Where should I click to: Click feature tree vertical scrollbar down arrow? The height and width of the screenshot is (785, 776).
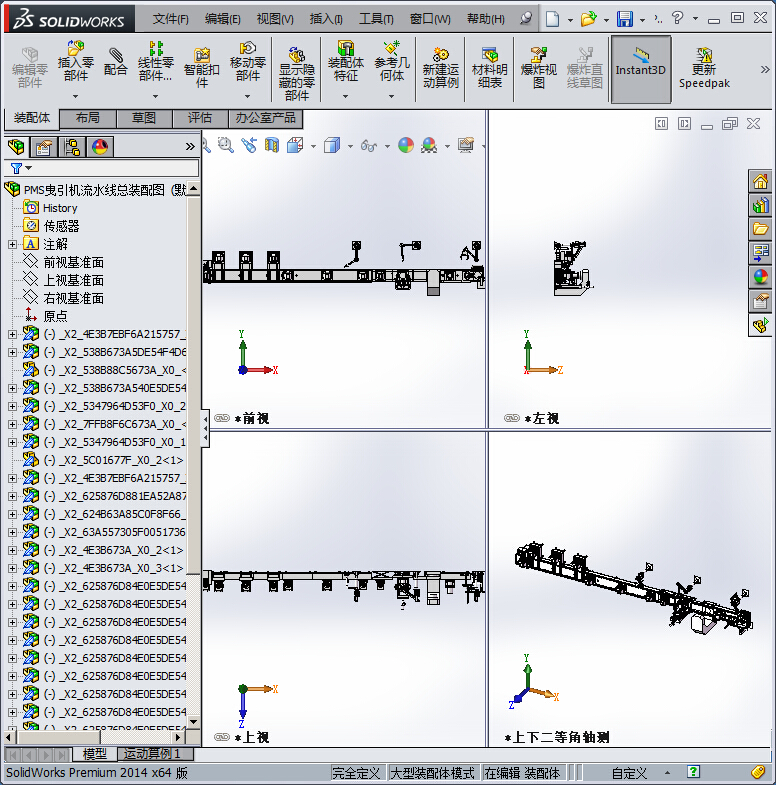[x=193, y=722]
